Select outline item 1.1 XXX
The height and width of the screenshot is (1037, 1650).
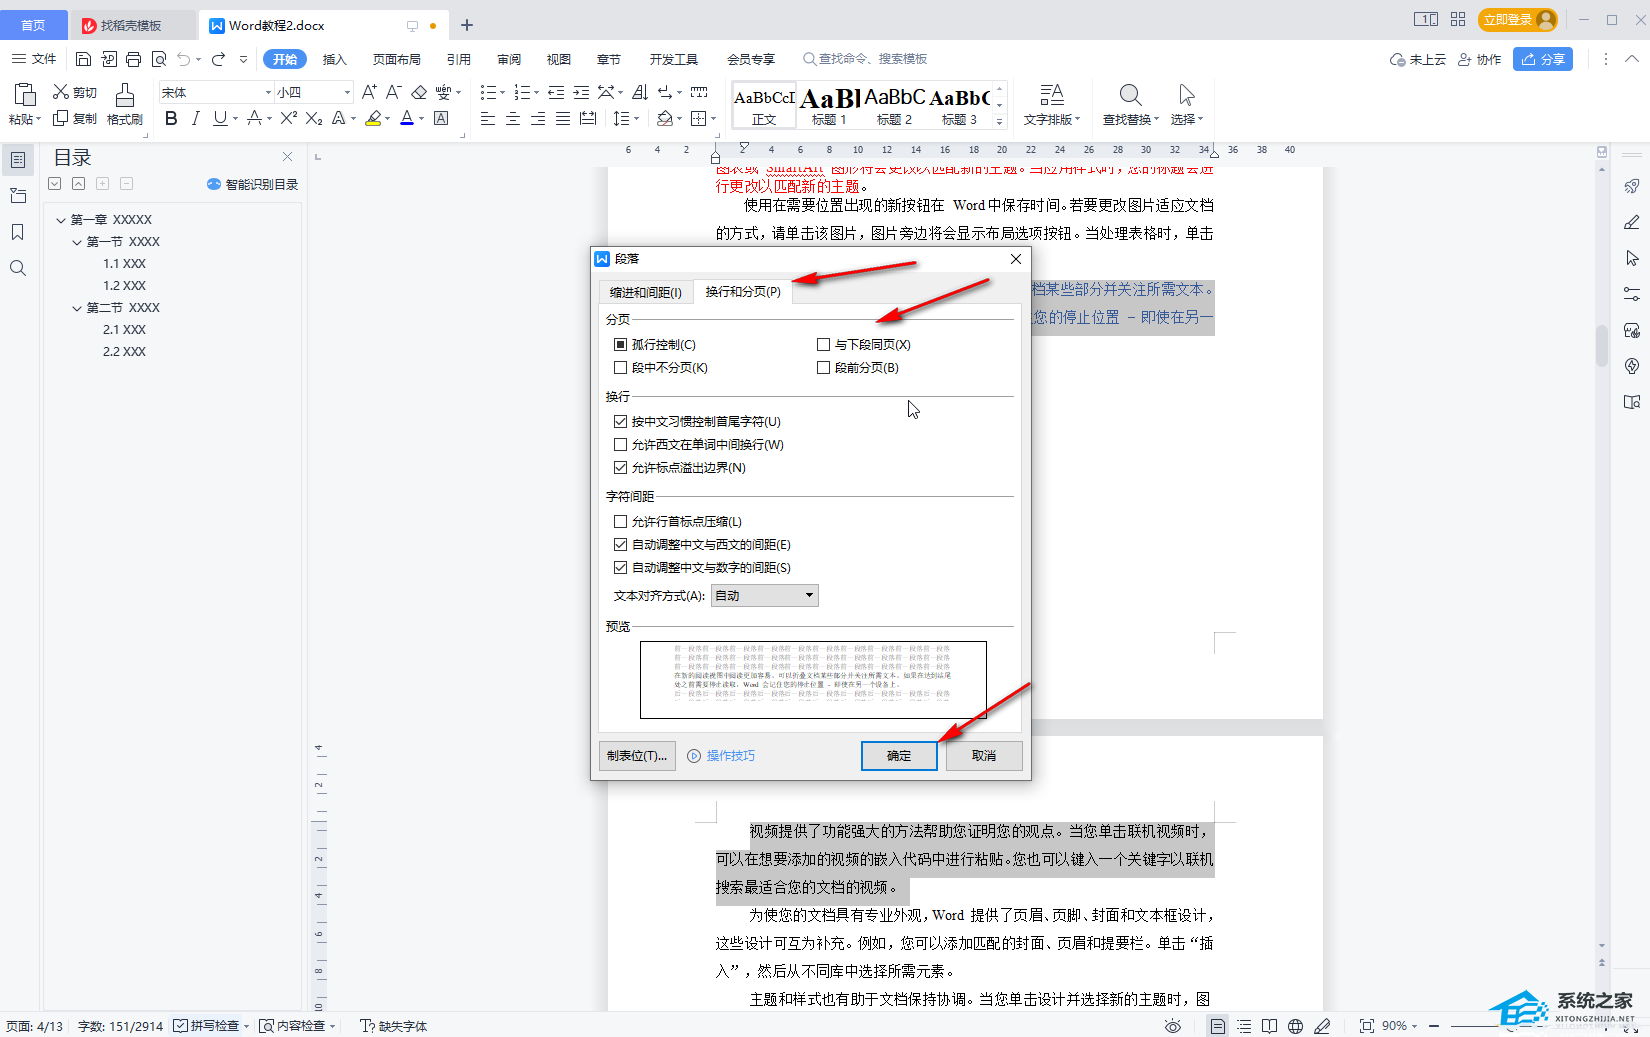[x=124, y=264]
